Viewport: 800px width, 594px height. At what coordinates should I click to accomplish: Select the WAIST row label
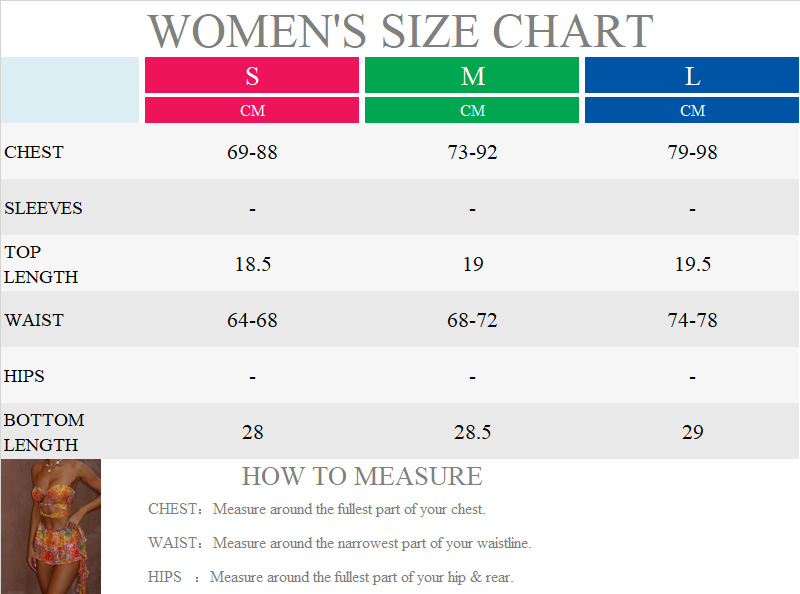tap(34, 320)
